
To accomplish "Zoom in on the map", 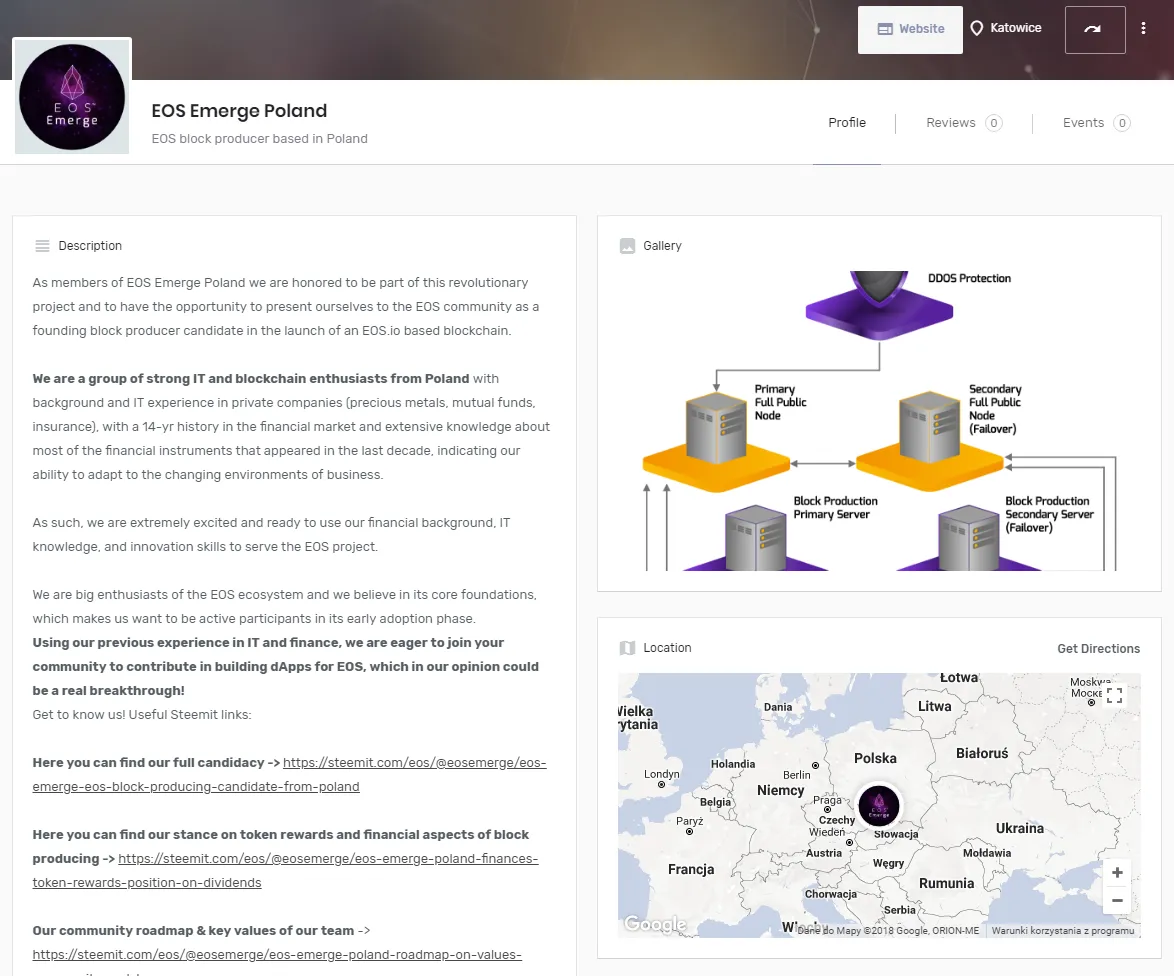I will pos(1116,873).
